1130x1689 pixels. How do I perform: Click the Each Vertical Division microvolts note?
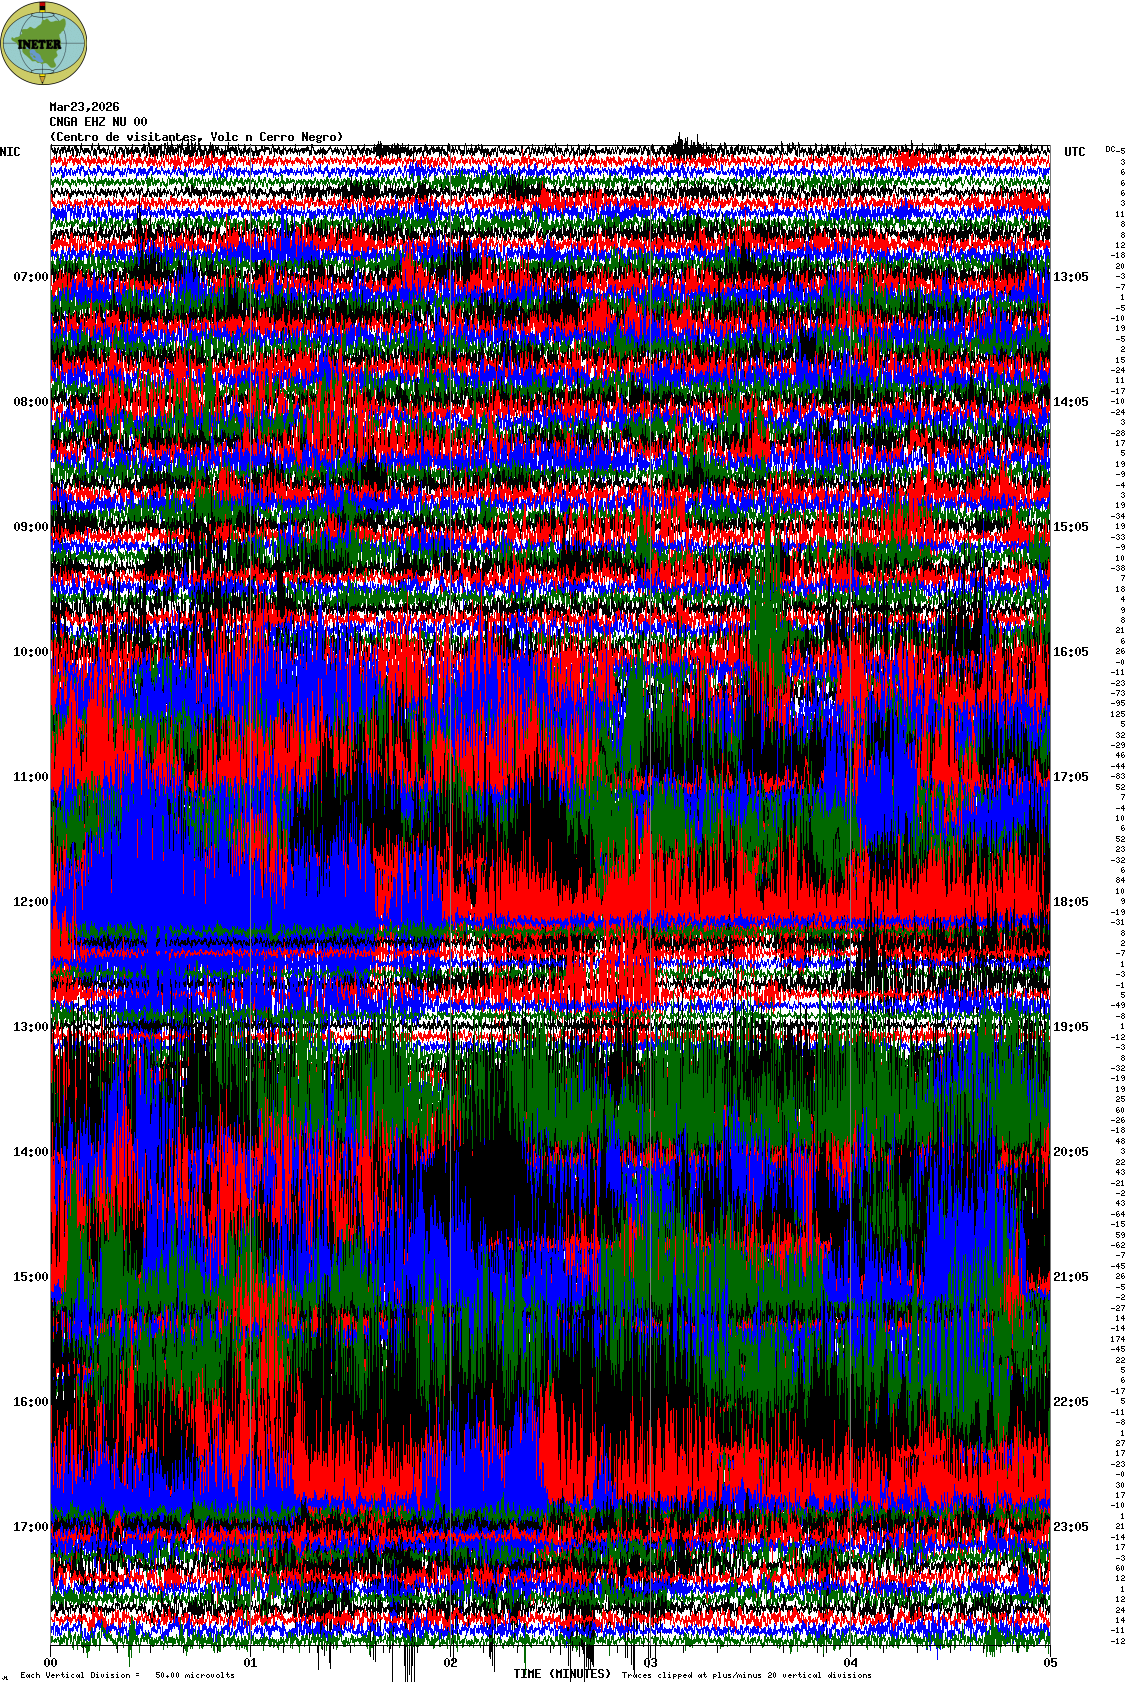127,1675
